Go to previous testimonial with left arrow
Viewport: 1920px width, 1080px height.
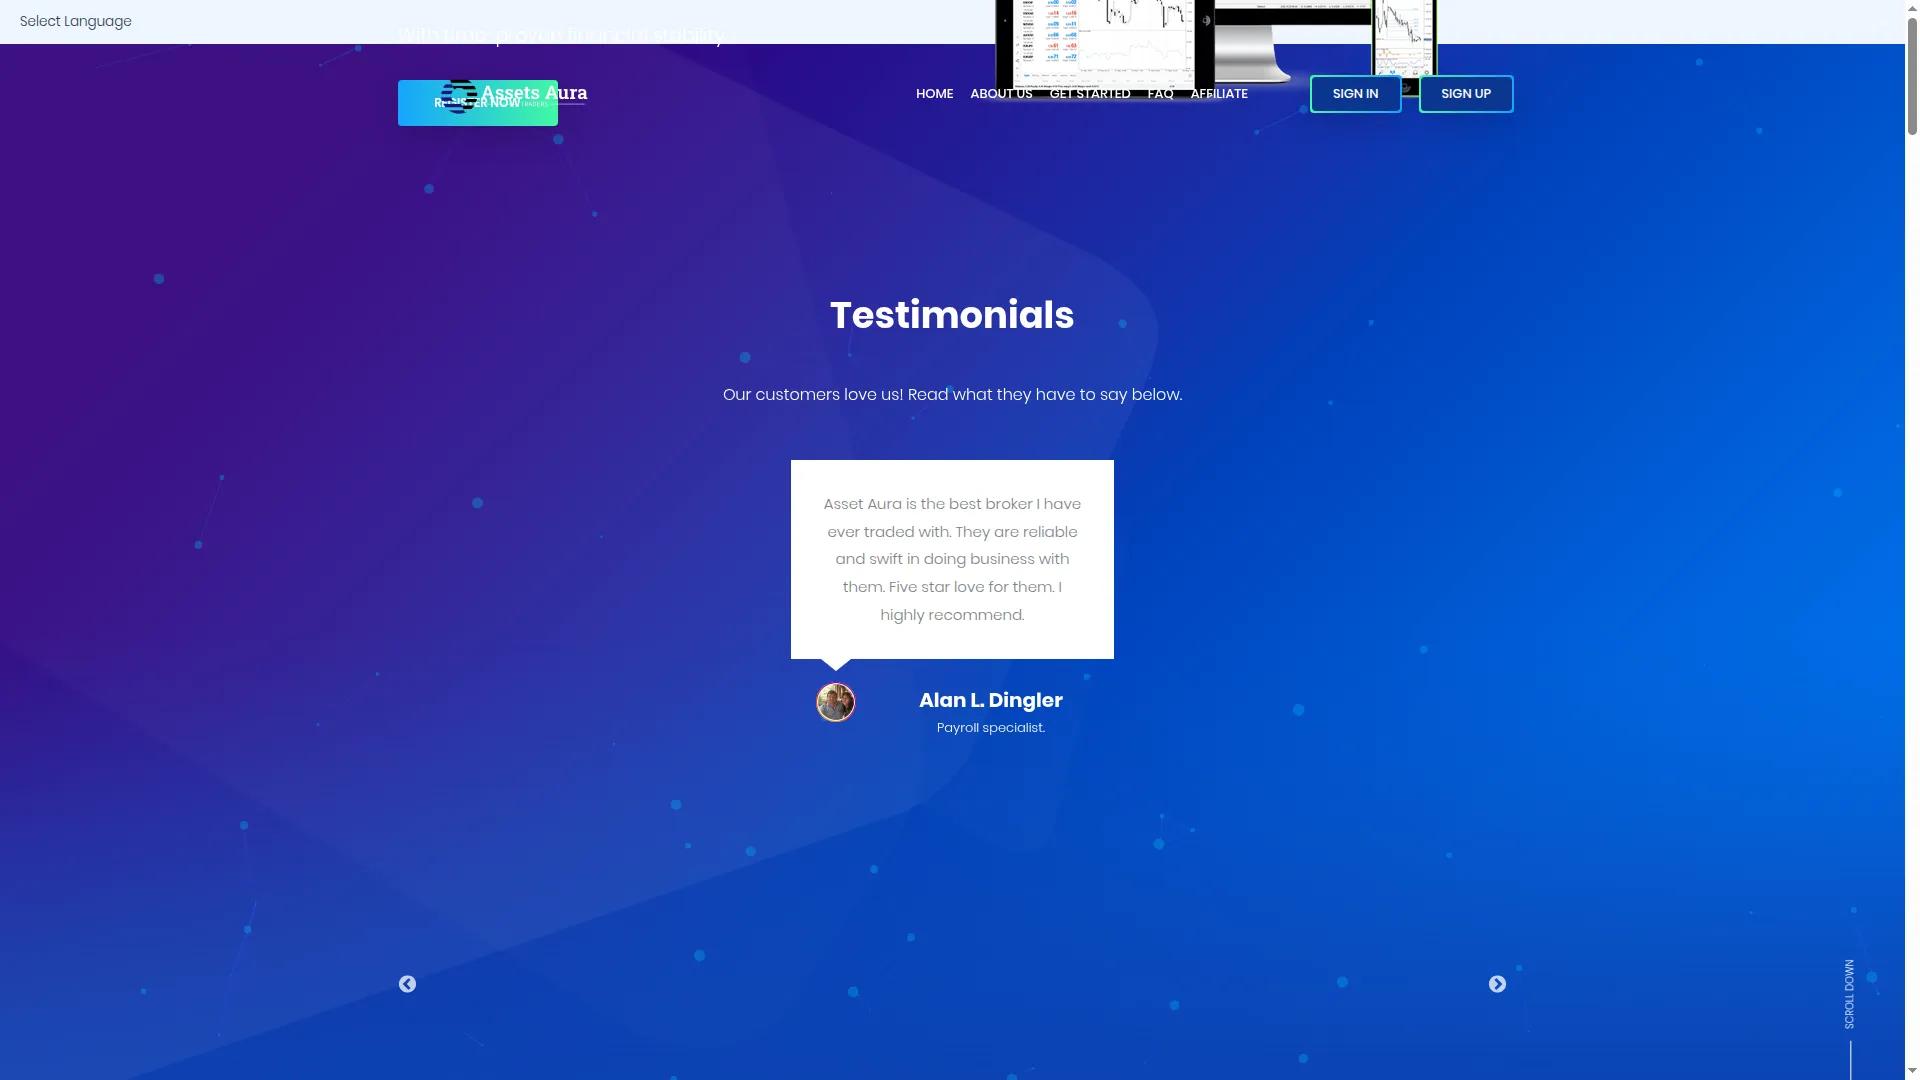click(407, 984)
